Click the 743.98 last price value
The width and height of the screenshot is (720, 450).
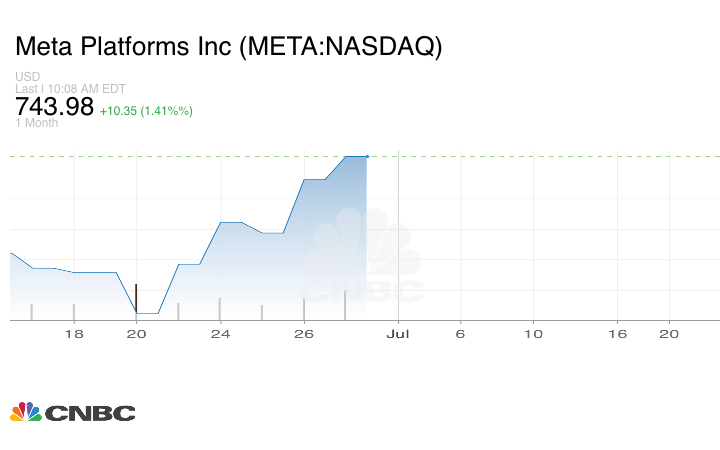pos(54,106)
